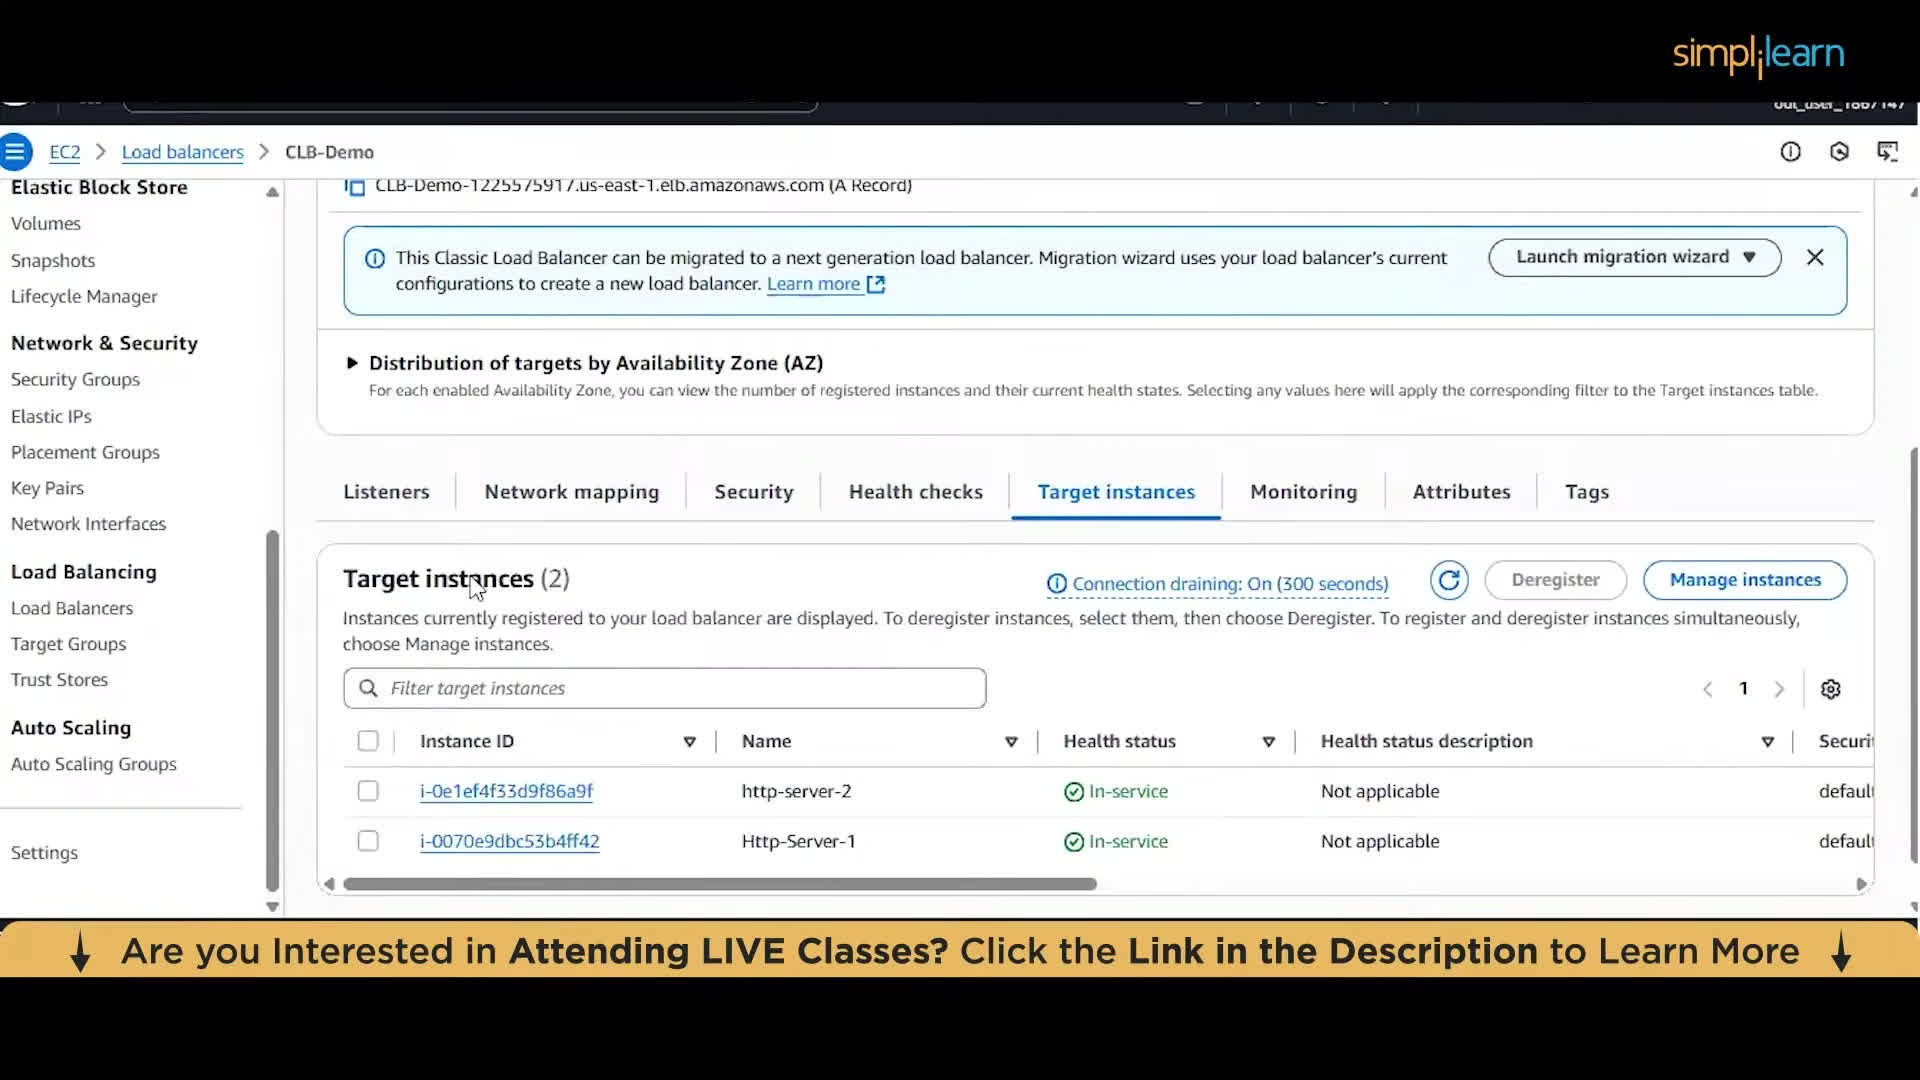Select the Target instances tab
Image resolution: width=1920 pixels, height=1080 pixels.
pos(1116,492)
